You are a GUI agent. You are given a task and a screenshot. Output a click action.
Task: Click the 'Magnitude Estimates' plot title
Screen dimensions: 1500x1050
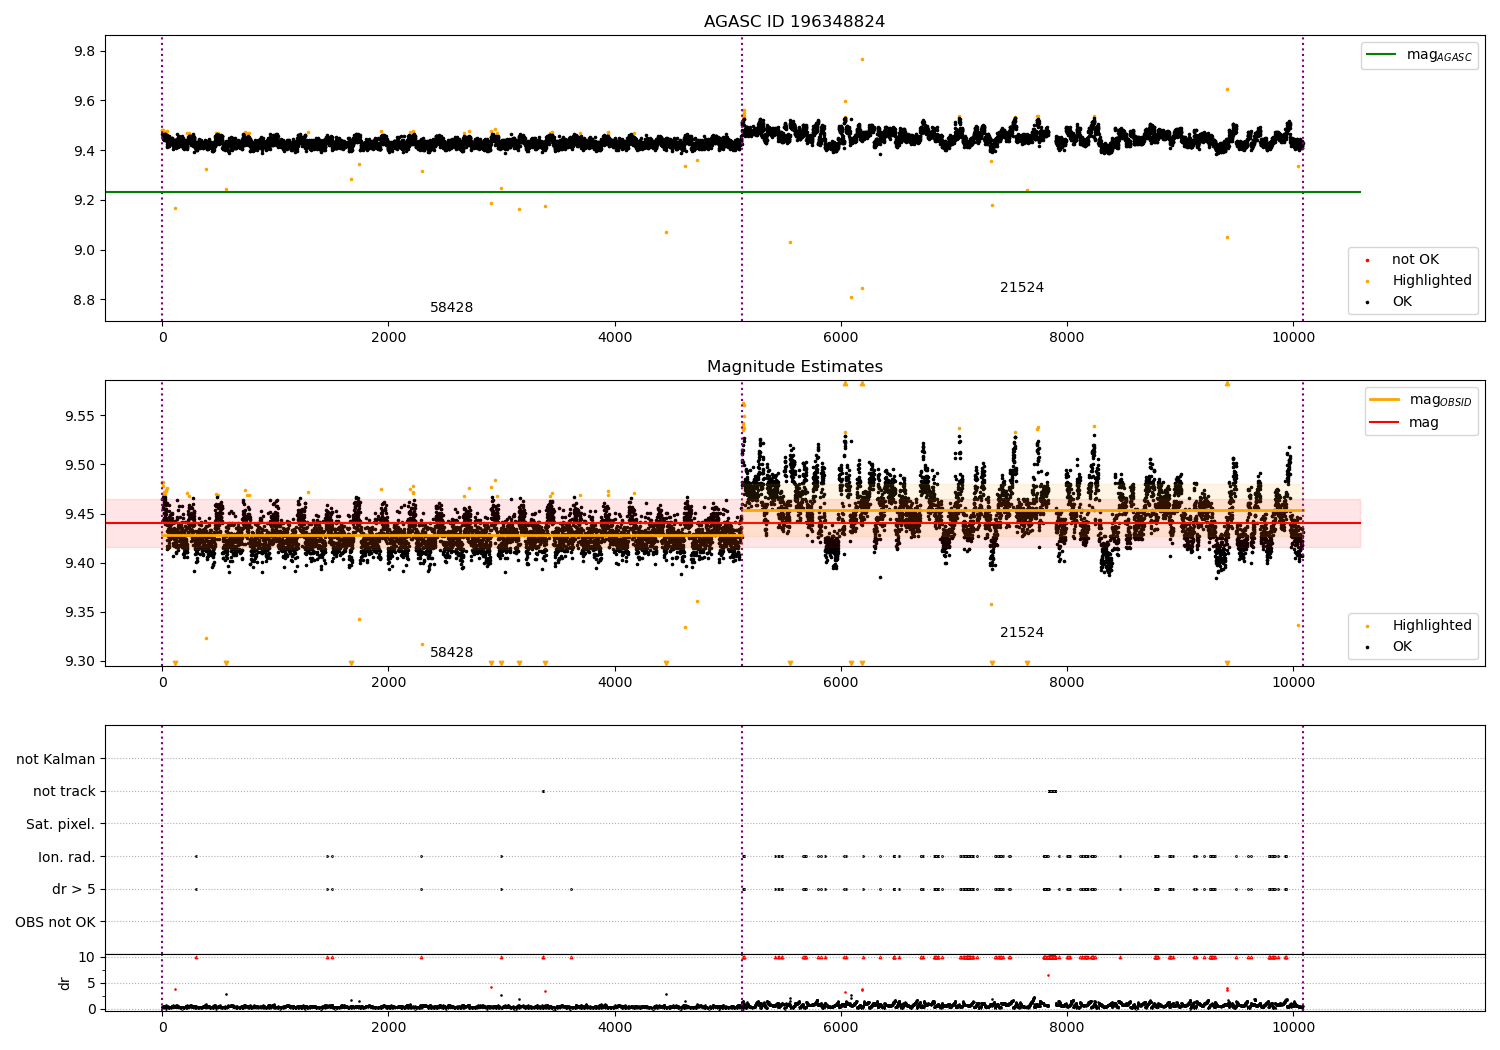794,367
